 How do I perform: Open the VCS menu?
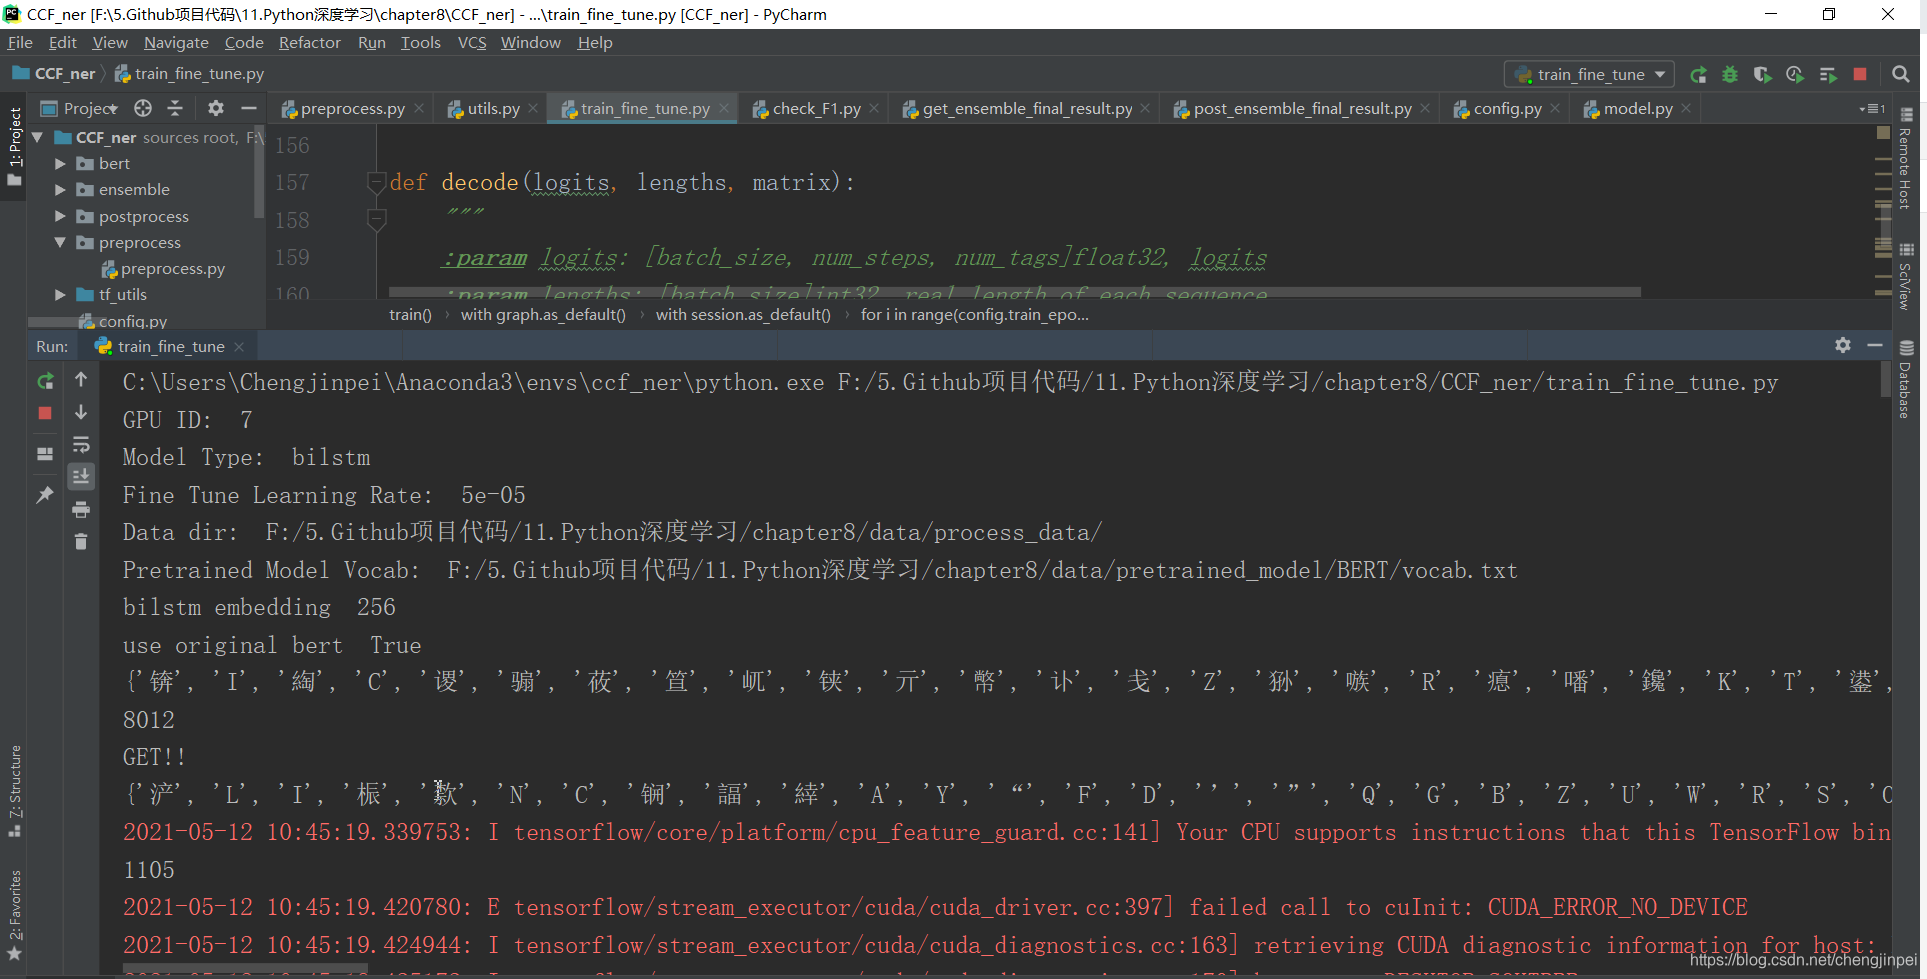(x=472, y=42)
